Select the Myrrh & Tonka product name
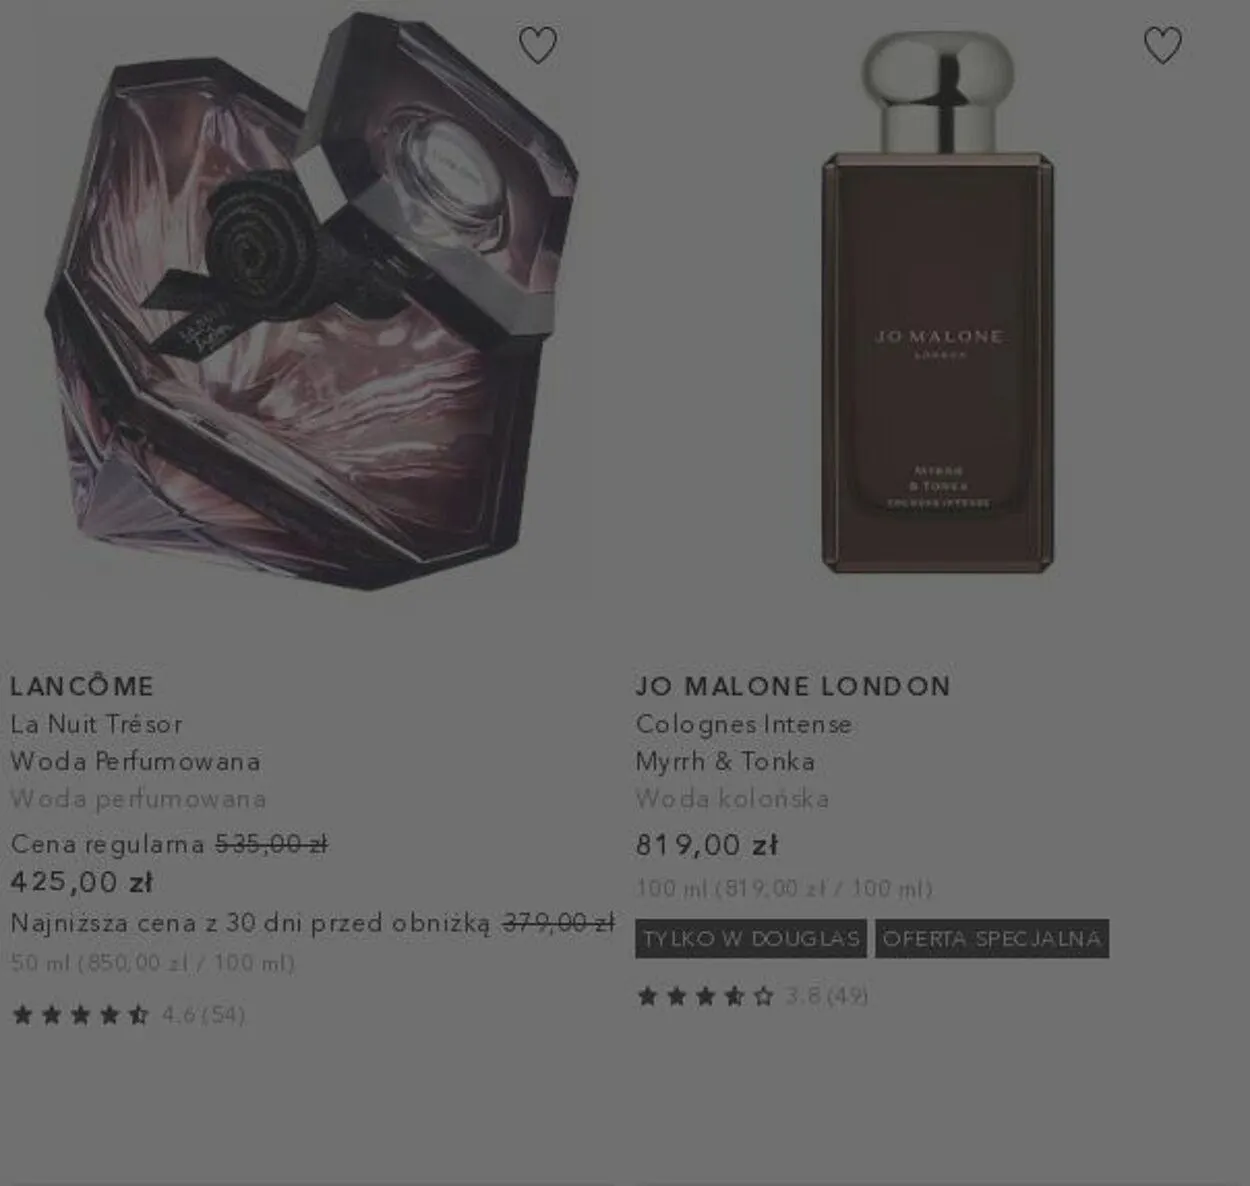The height and width of the screenshot is (1186, 1250). tap(725, 761)
